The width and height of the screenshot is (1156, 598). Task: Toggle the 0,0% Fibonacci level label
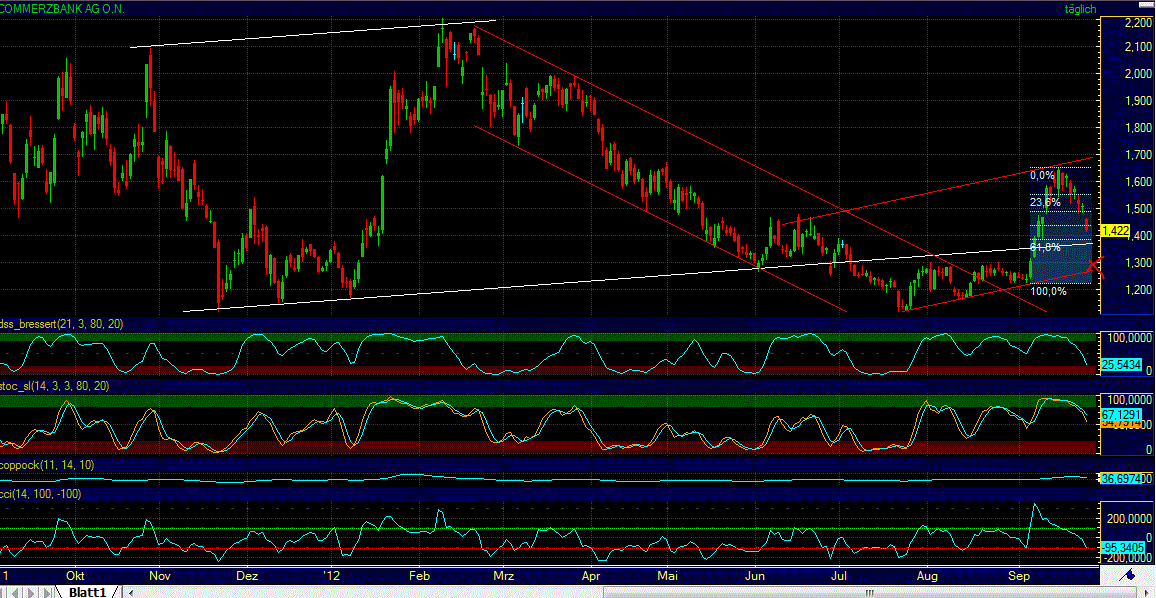tap(1043, 175)
